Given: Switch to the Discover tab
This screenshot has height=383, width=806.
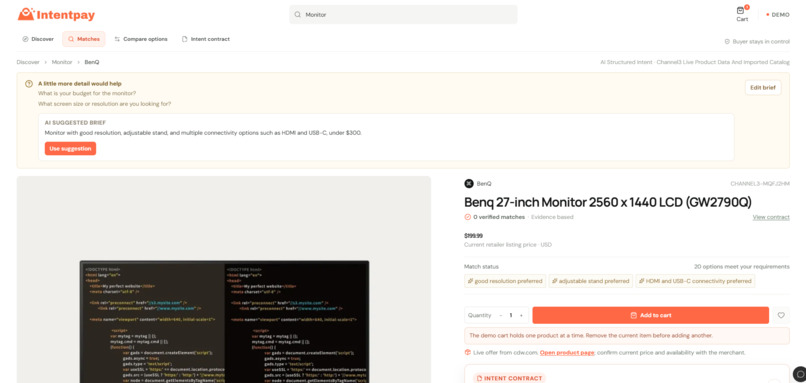Looking at the screenshot, I should click(38, 39).
